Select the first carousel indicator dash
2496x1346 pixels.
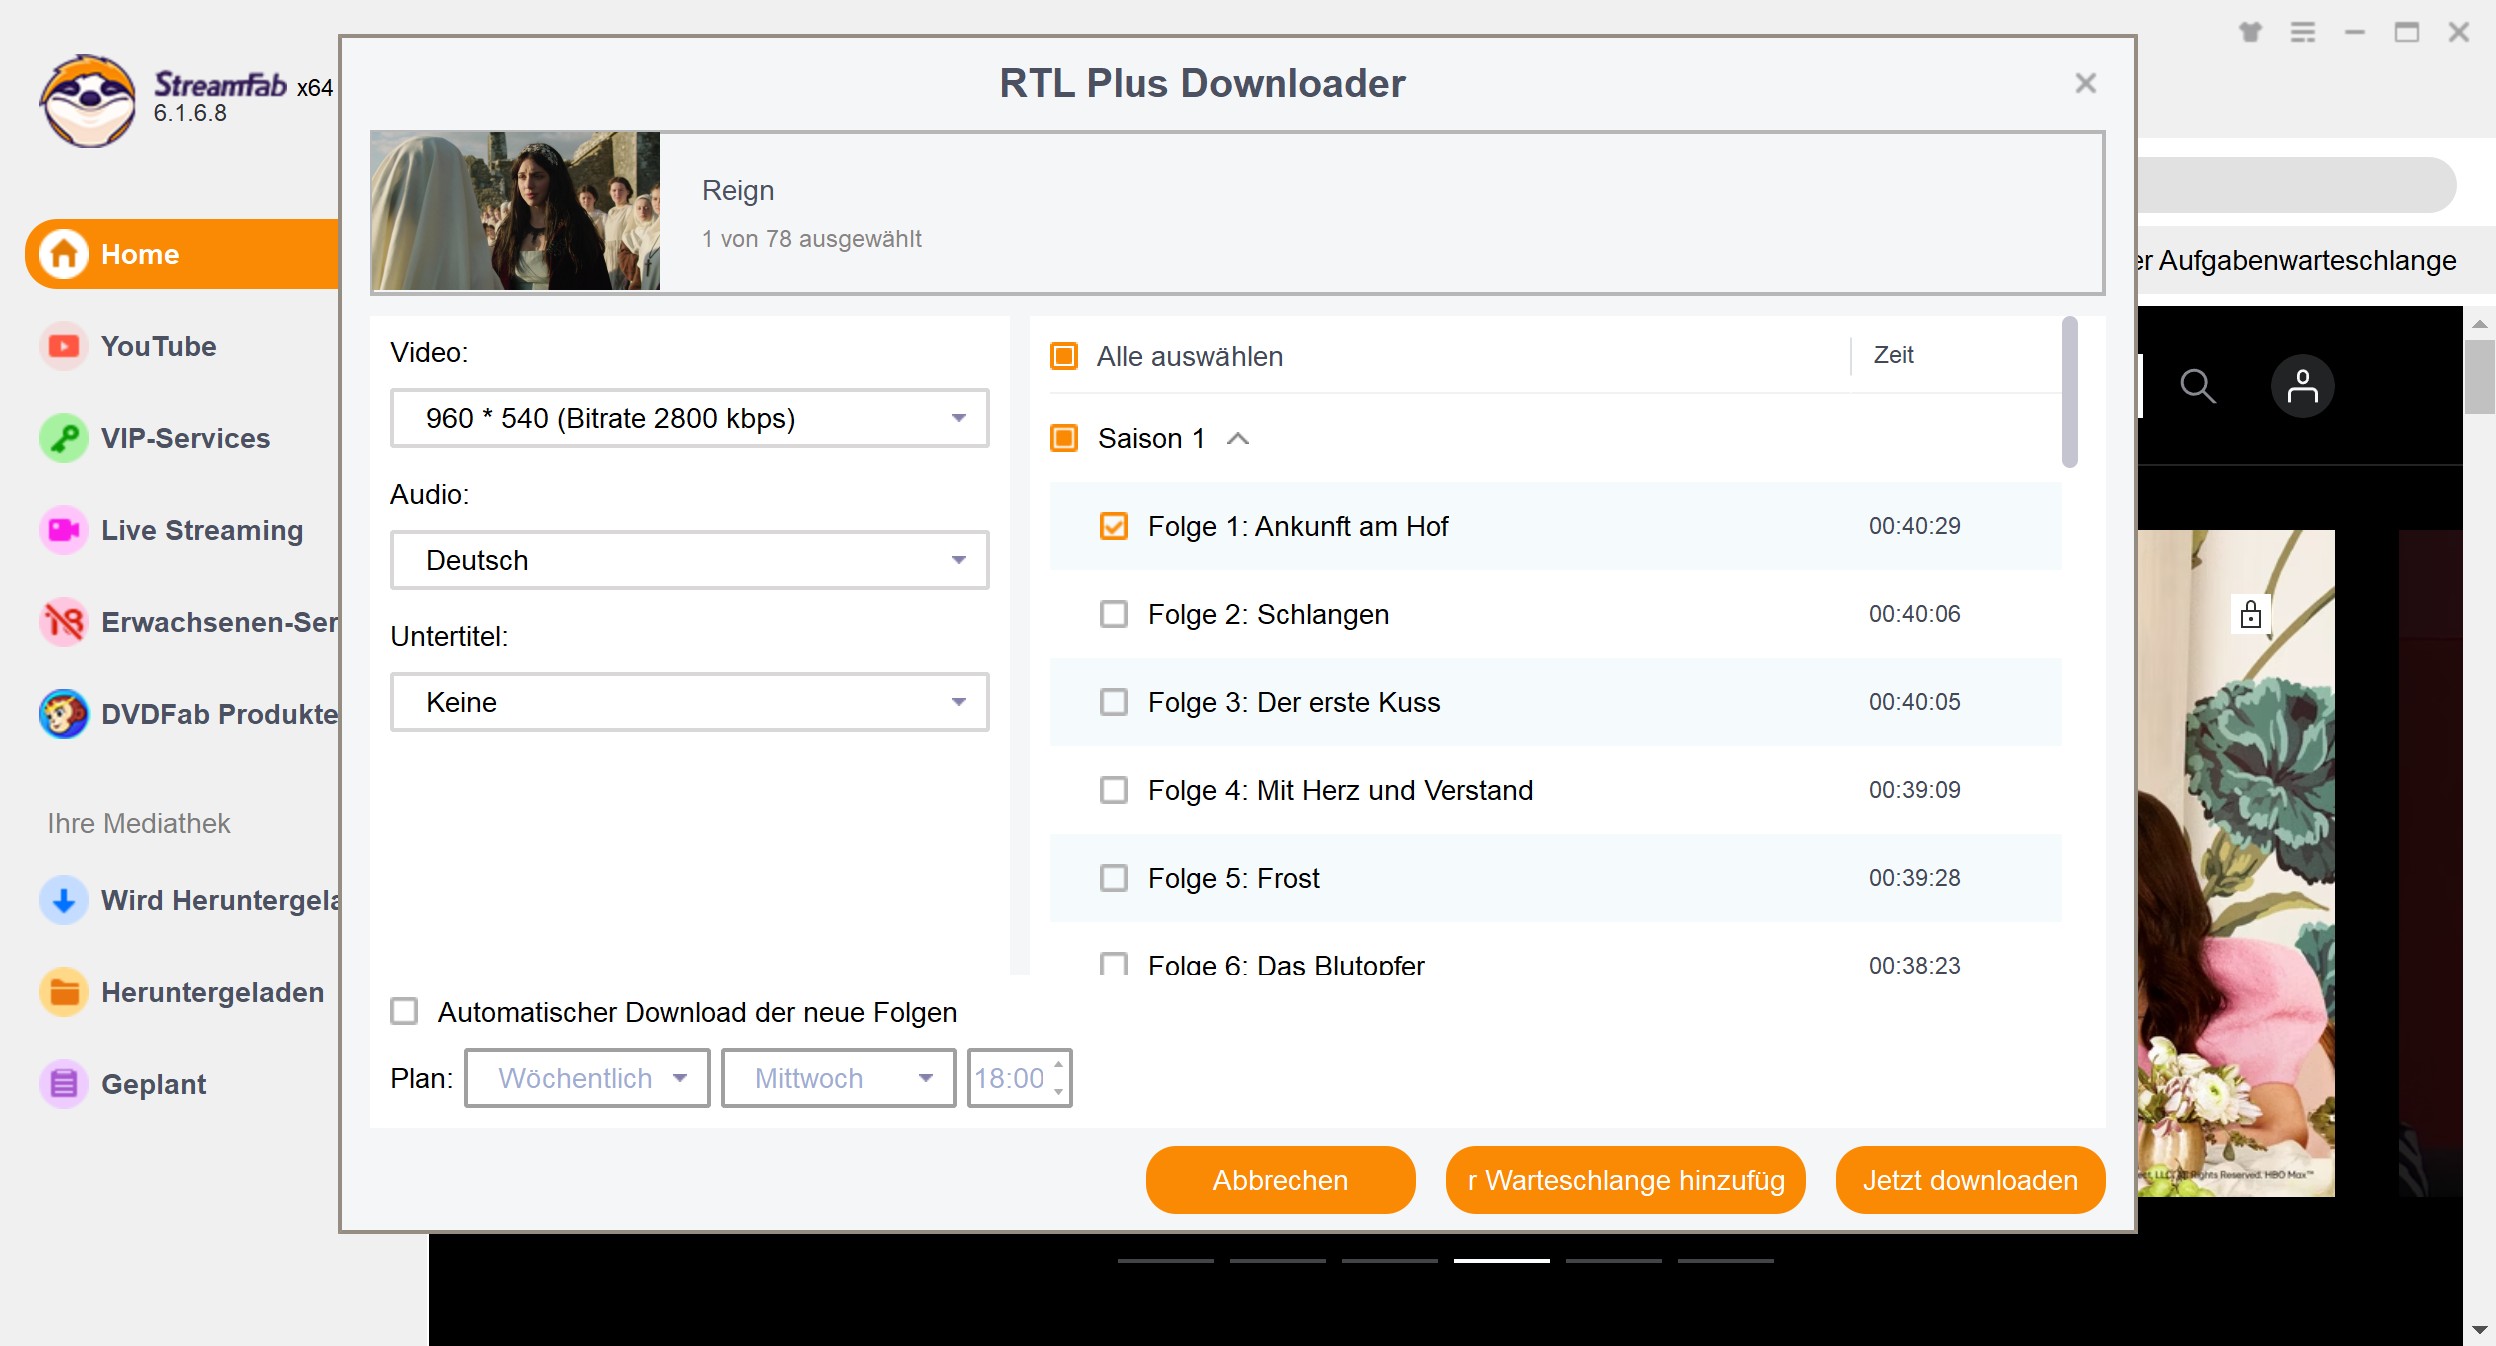click(x=1166, y=1261)
